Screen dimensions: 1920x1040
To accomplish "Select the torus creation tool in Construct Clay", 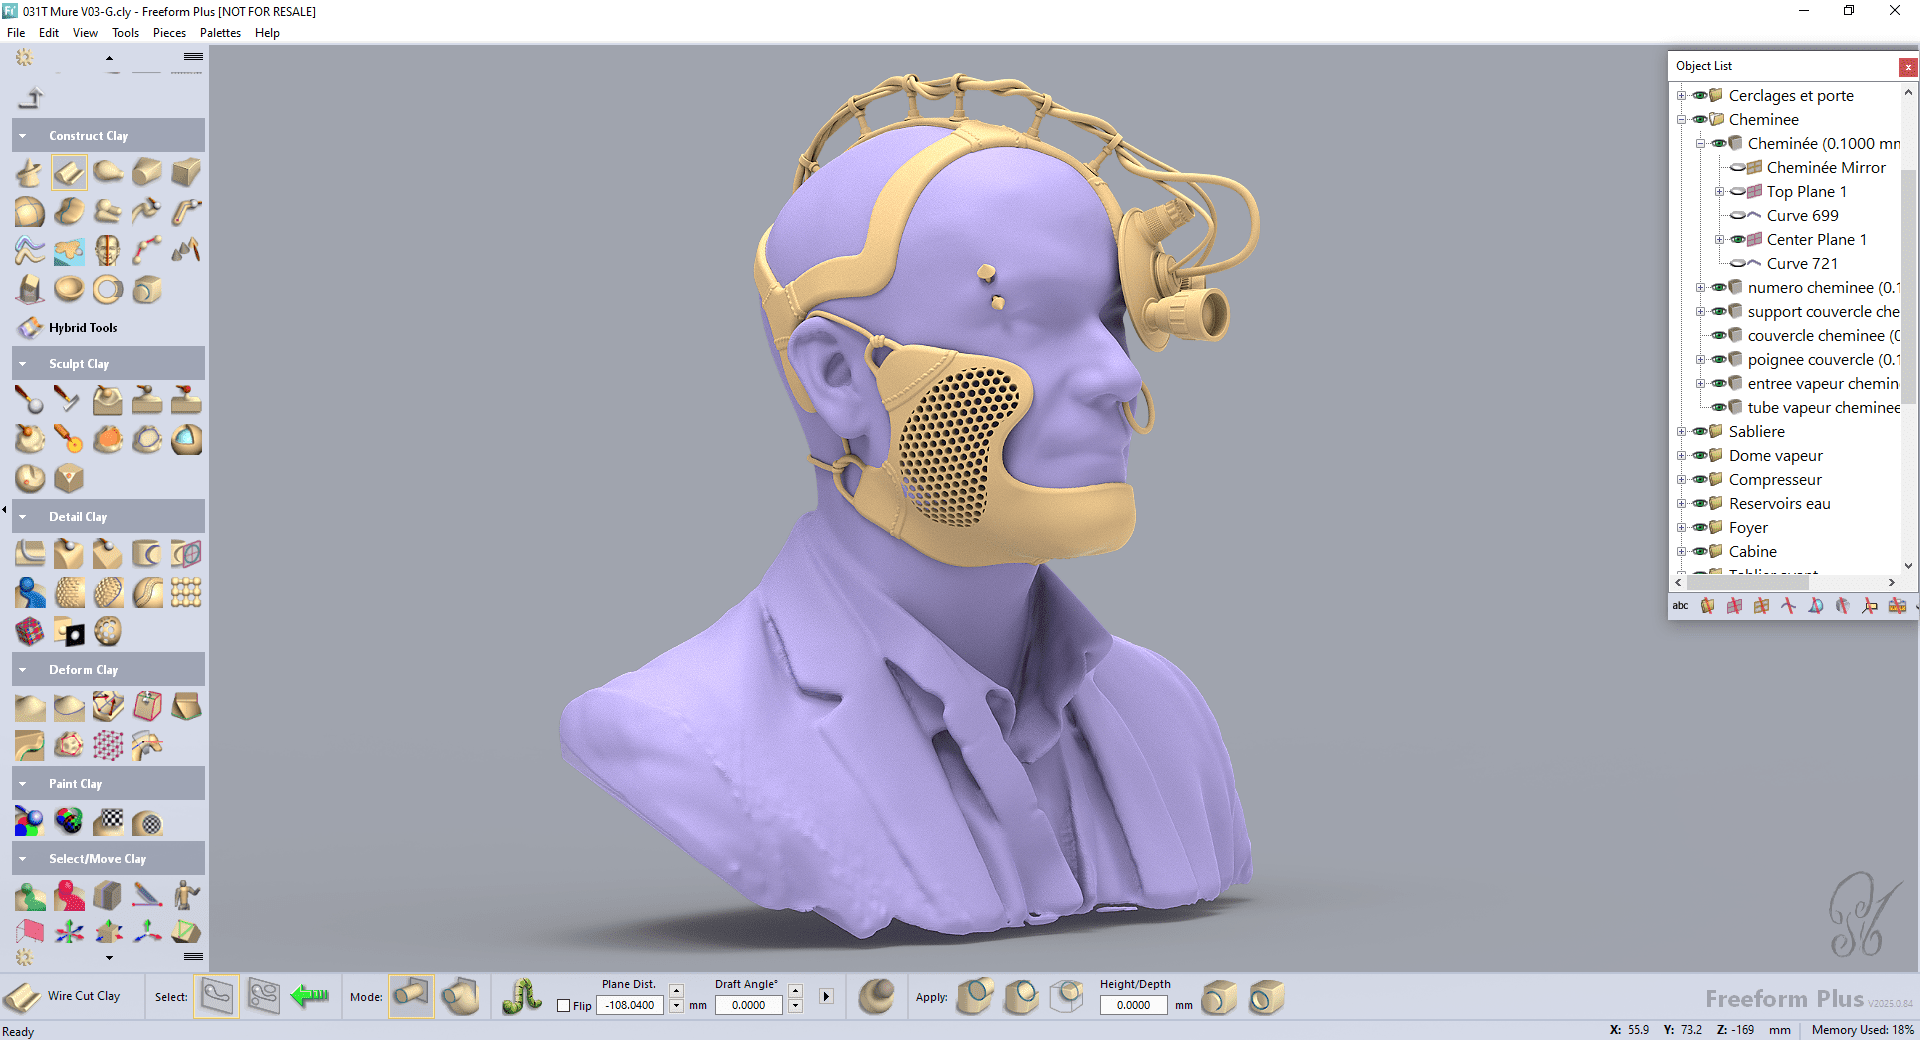I will (108, 290).
